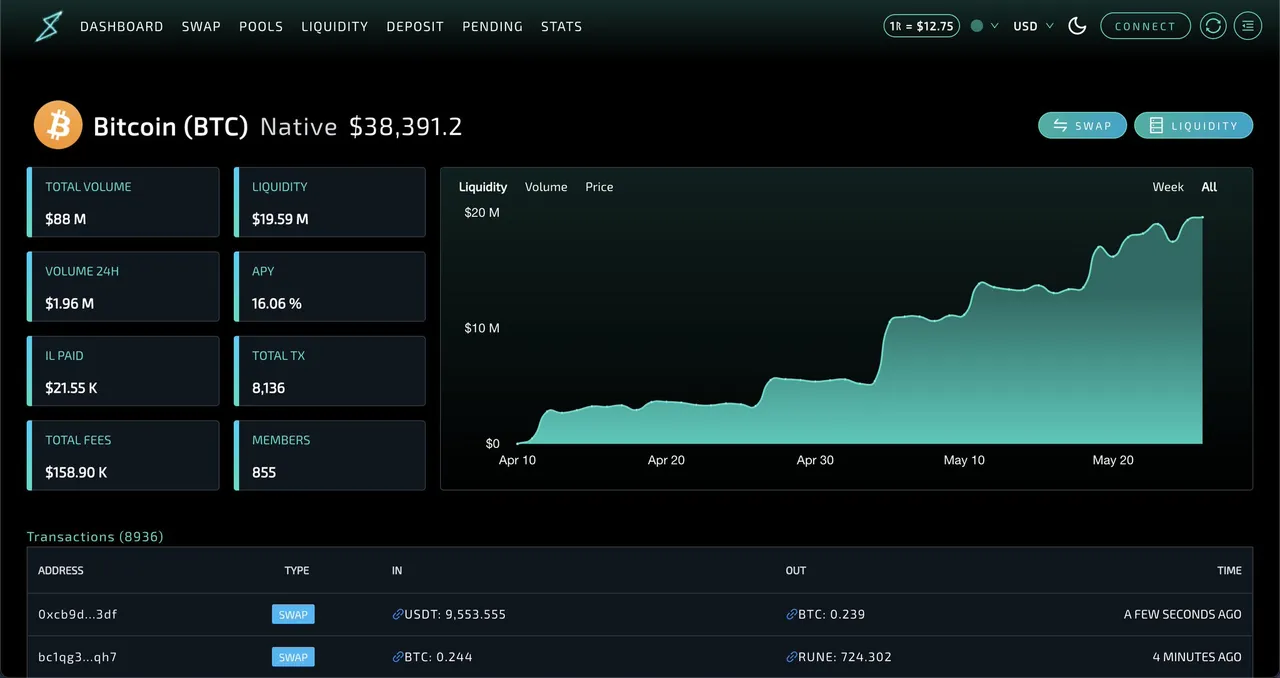Click the Time column header
Viewport: 1280px width, 678px height.
tap(1230, 571)
